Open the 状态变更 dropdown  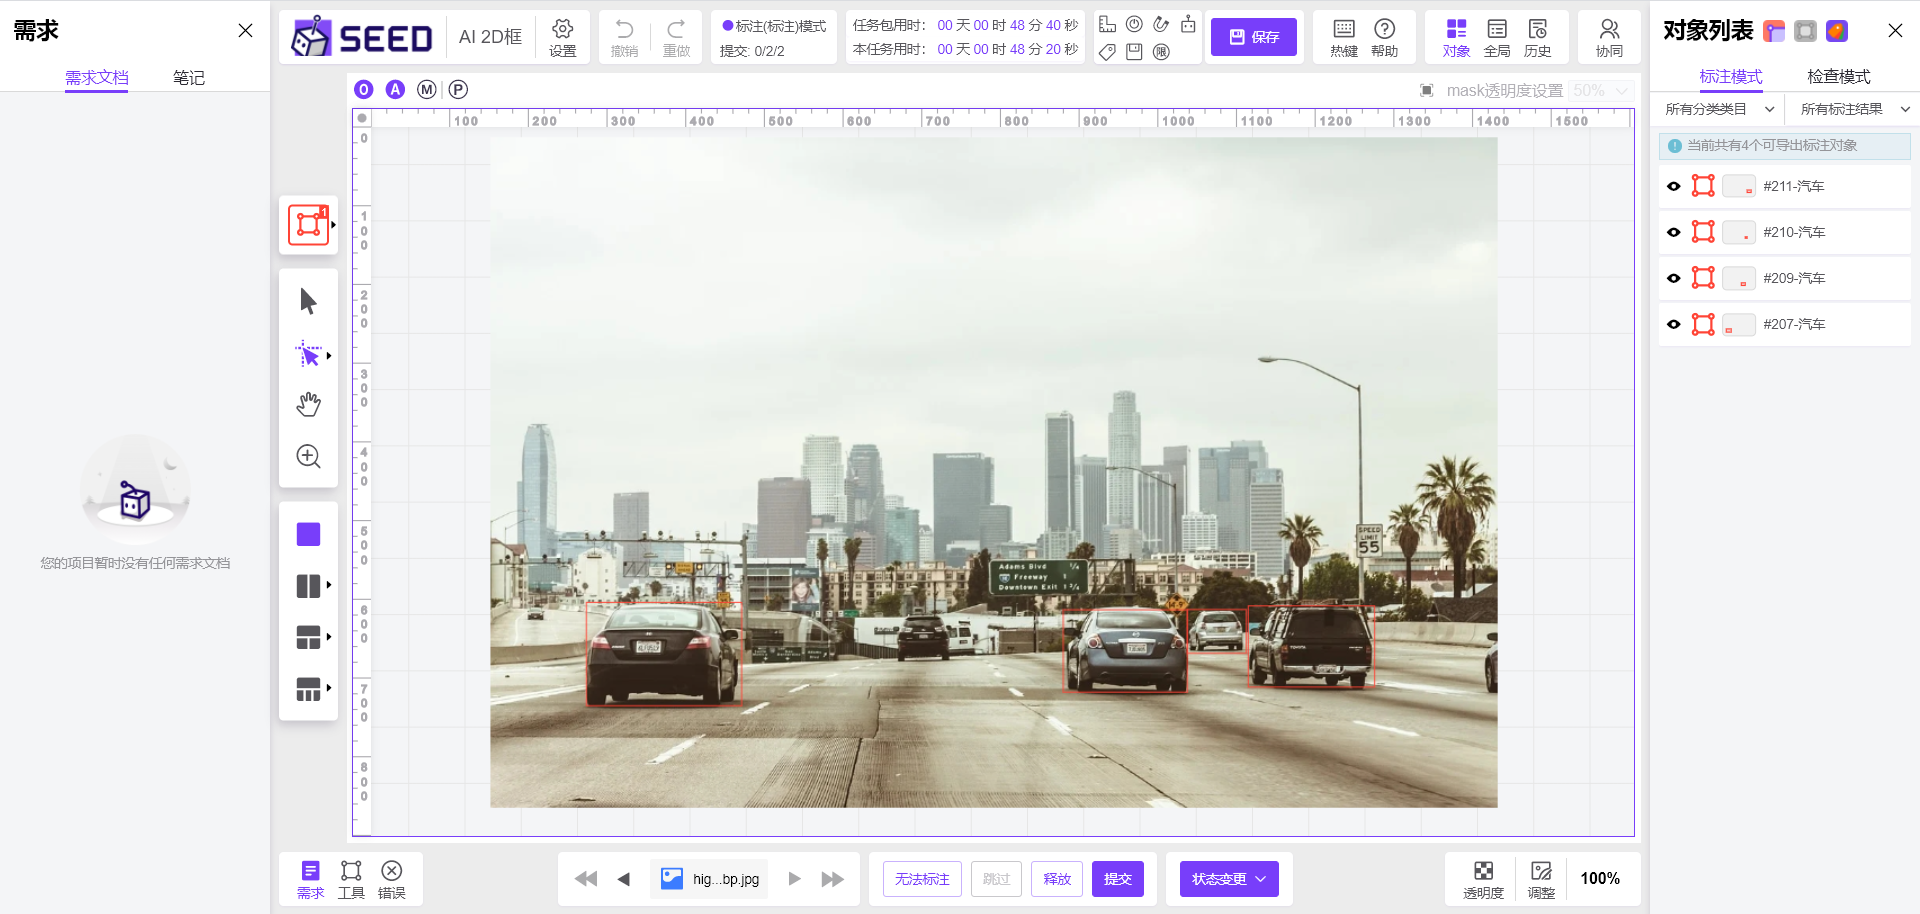point(1229,879)
